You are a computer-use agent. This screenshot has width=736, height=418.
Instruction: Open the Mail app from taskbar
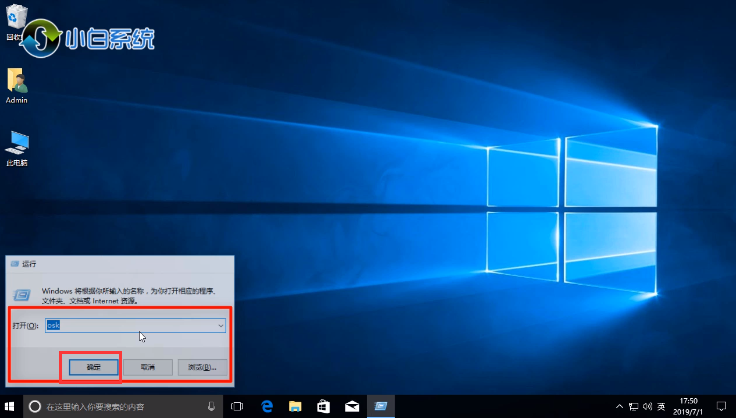(352, 407)
